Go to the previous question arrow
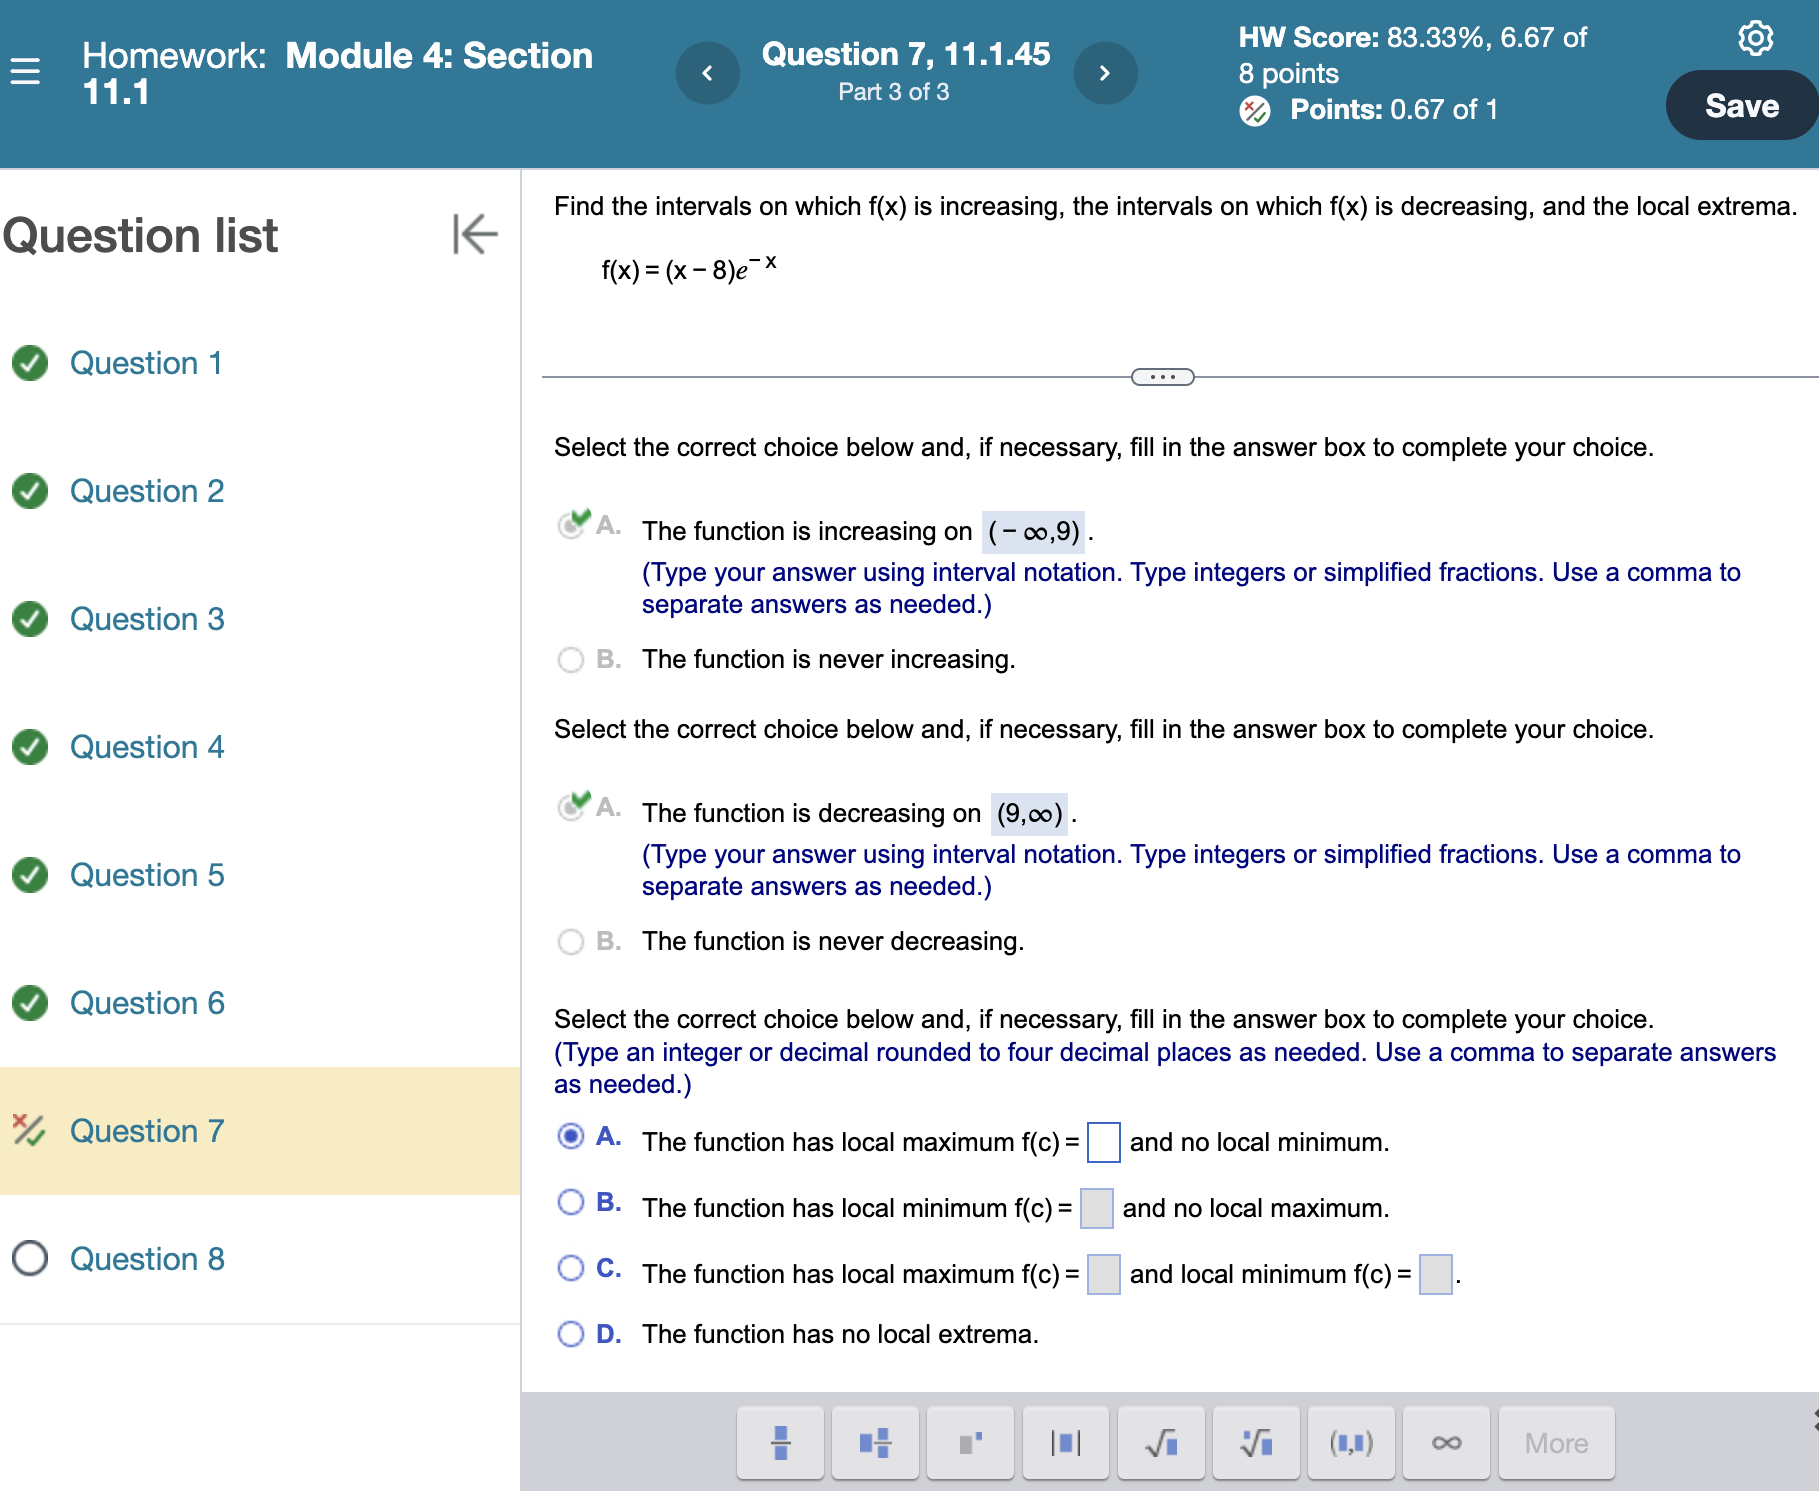Screen dimensions: 1819x1491 707,72
